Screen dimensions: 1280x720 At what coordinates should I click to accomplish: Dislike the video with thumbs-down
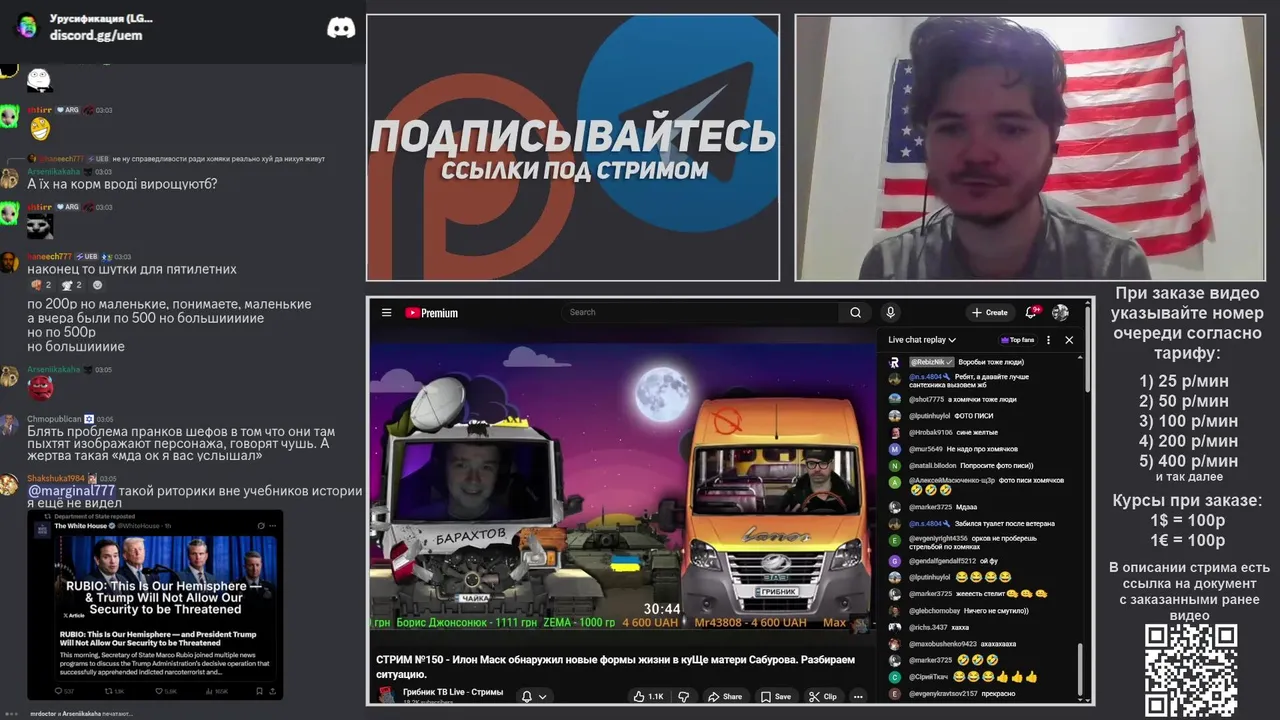[684, 696]
